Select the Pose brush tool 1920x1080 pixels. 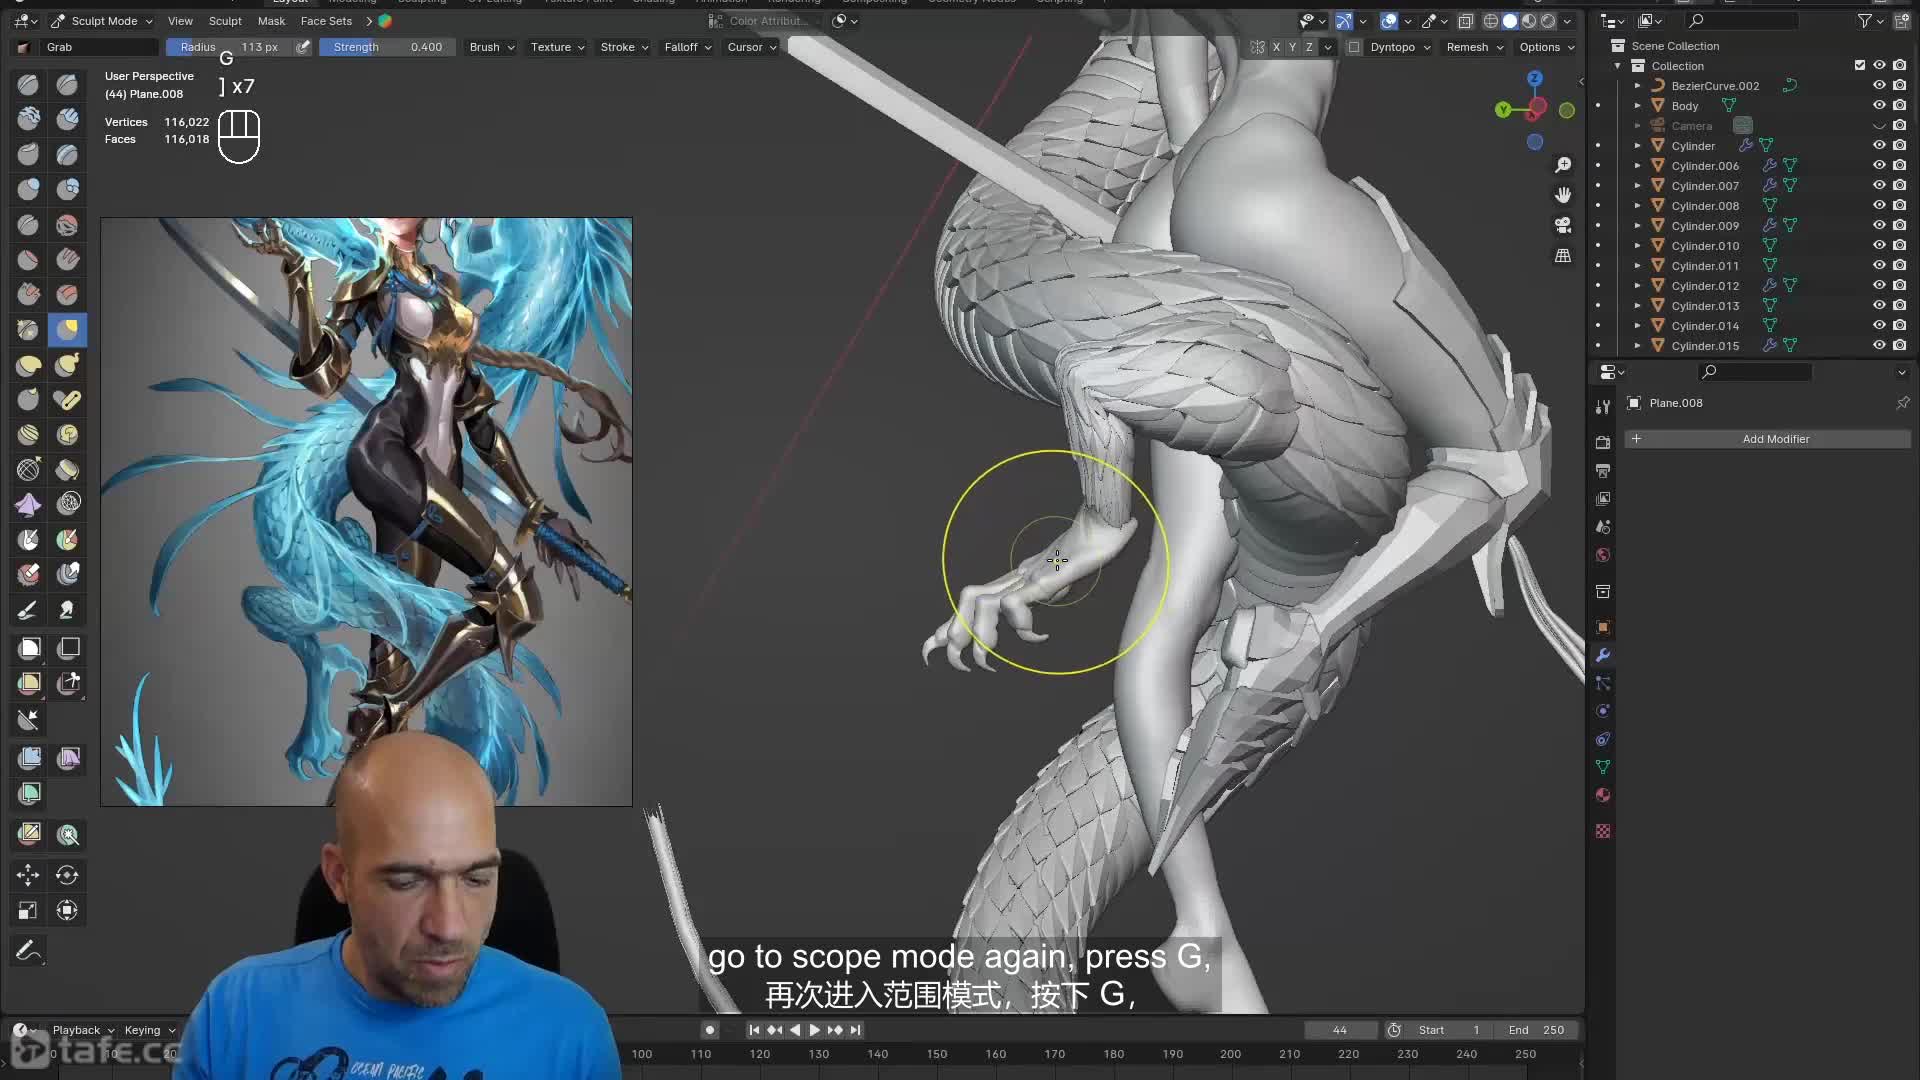coord(67,400)
